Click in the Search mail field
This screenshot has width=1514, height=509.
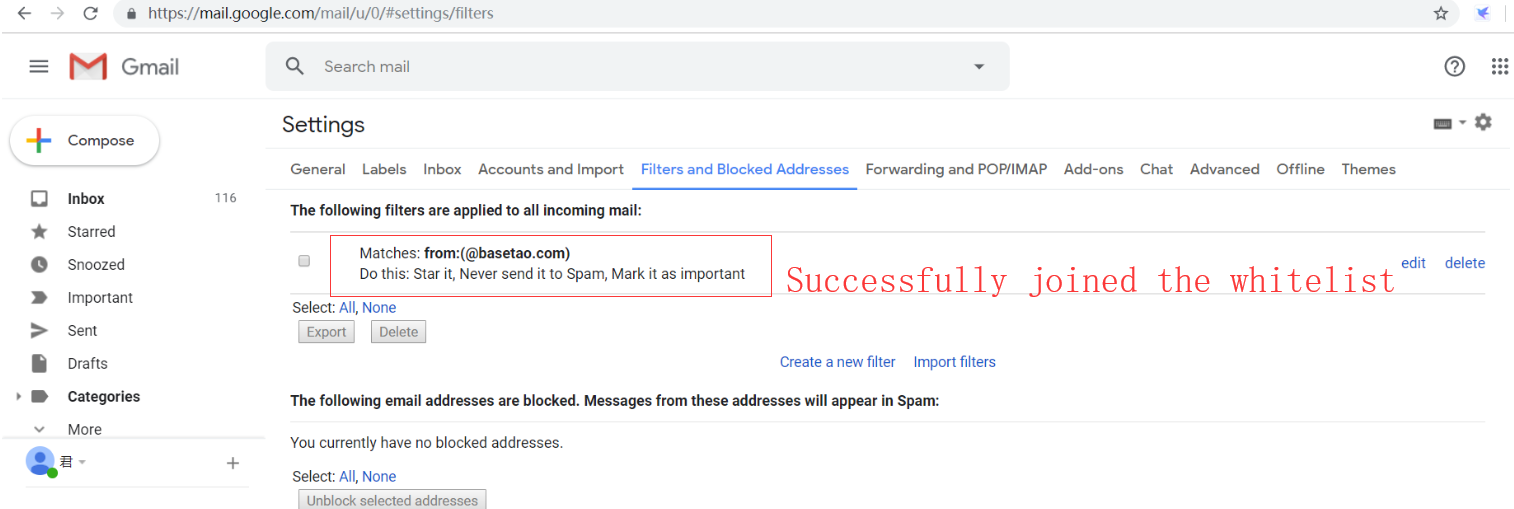pyautogui.click(x=640, y=67)
